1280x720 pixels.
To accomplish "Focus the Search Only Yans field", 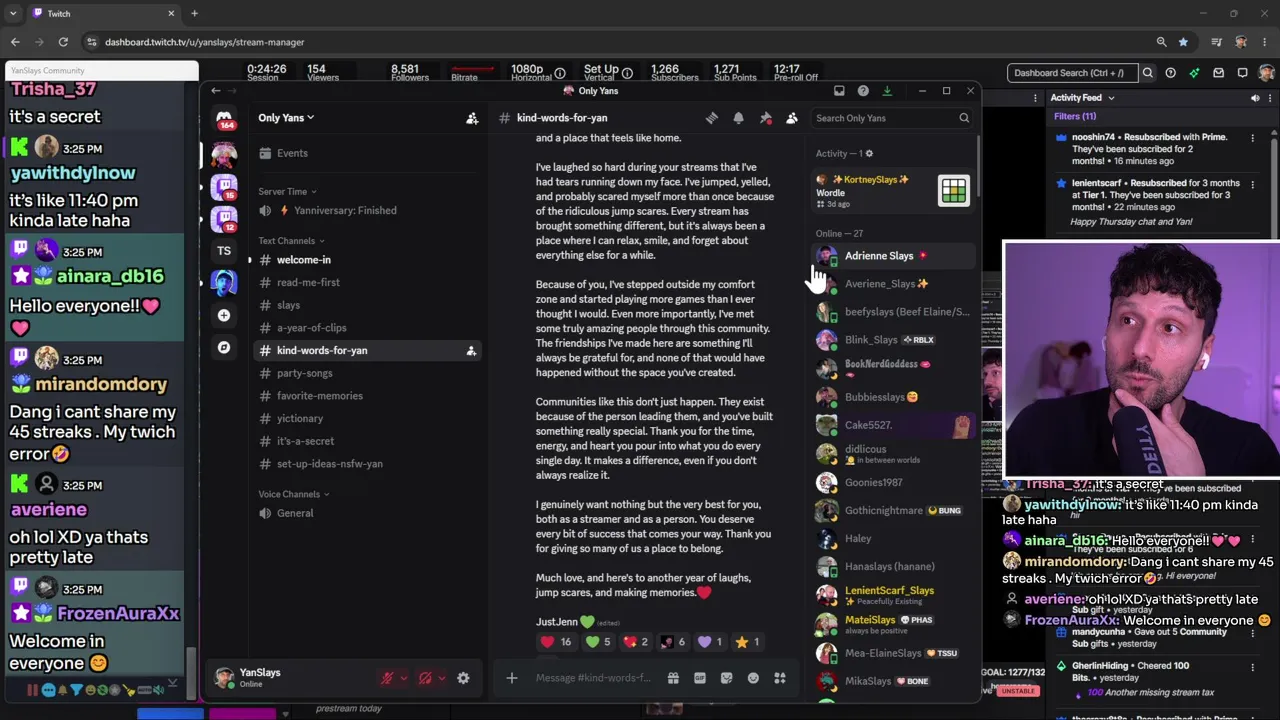I will coord(892,118).
